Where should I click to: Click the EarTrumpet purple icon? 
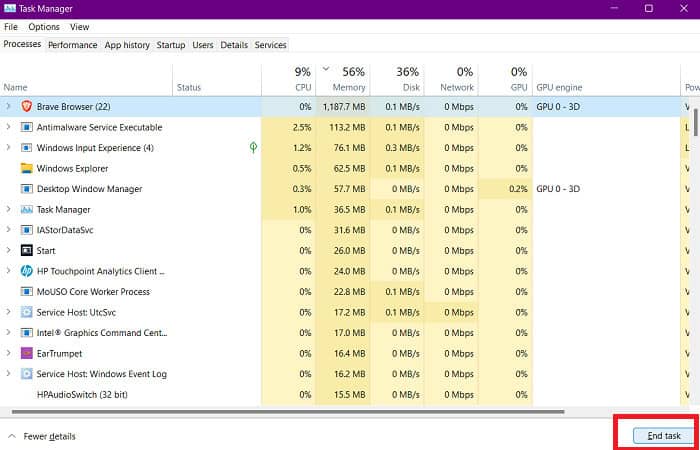(27, 353)
